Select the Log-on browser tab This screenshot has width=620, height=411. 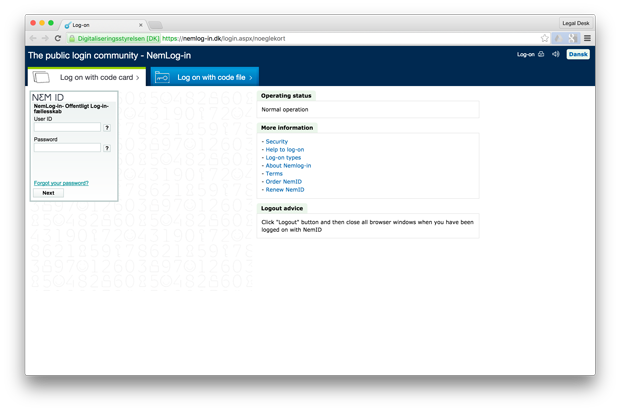click(x=104, y=25)
